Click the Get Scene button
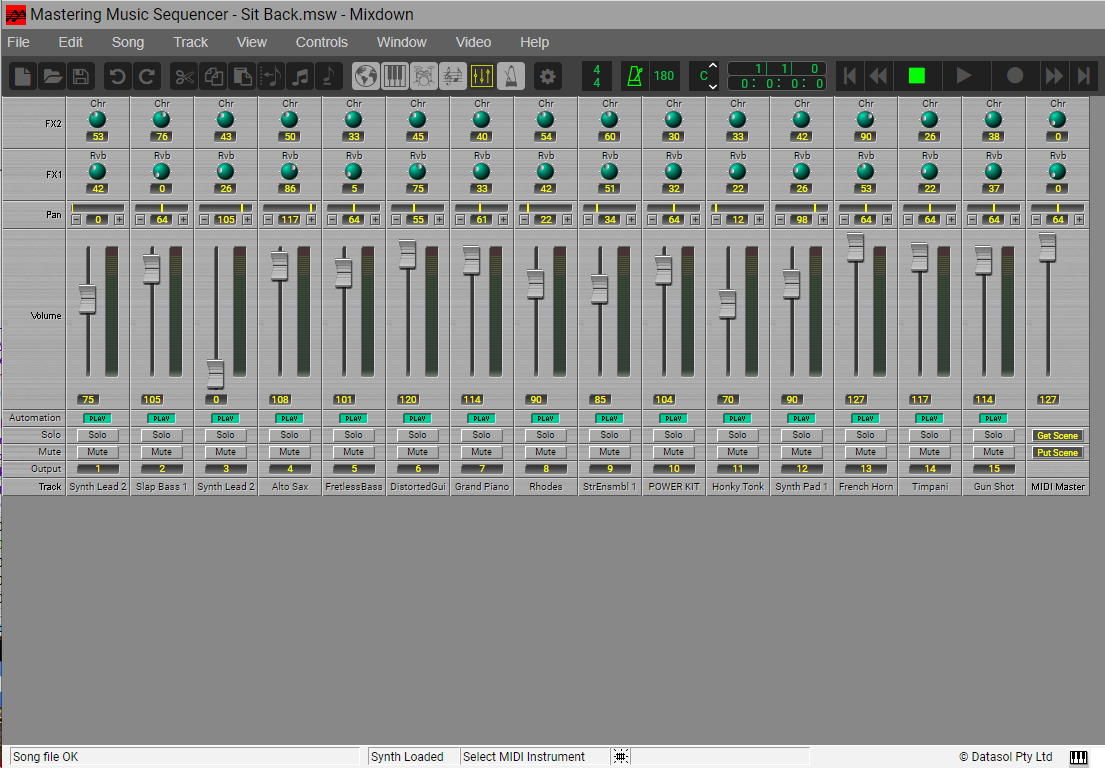Image resolution: width=1105 pixels, height=768 pixels. [x=1057, y=435]
